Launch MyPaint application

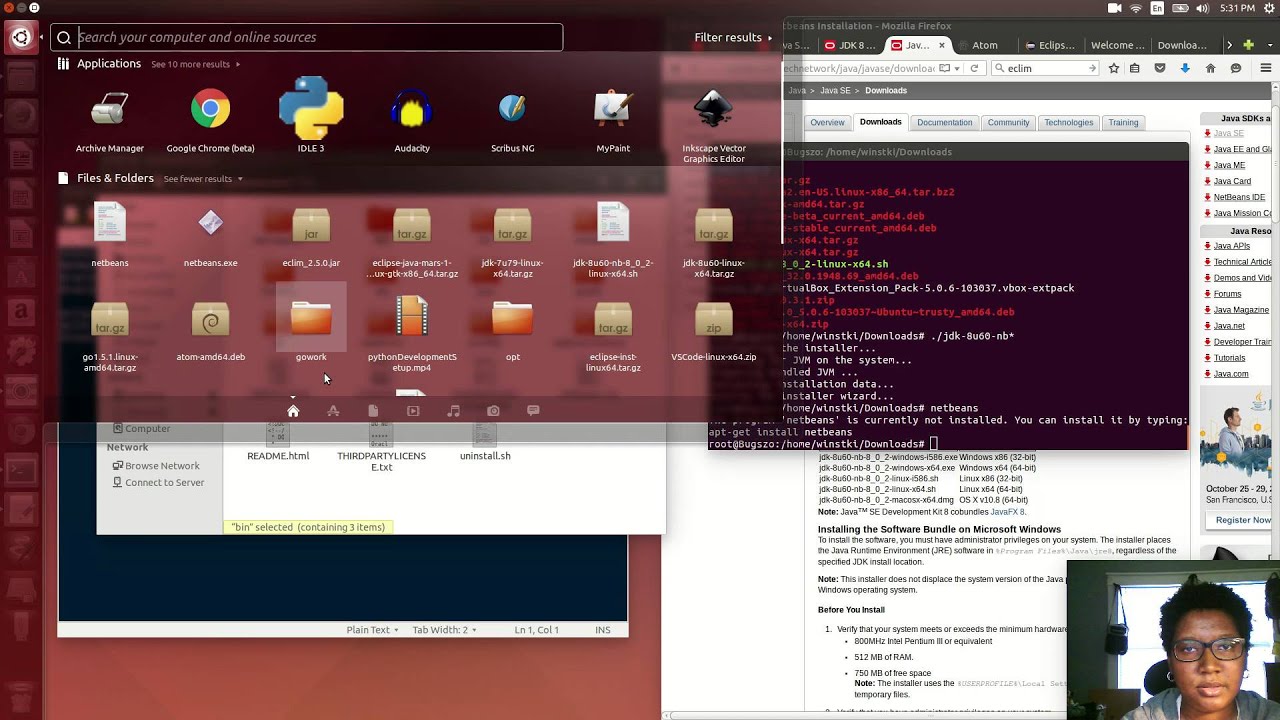[613, 121]
